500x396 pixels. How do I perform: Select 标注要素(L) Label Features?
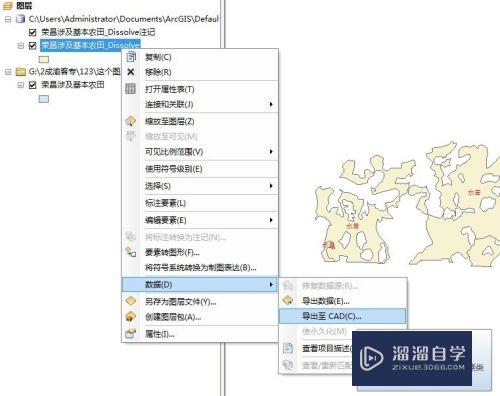click(x=200, y=203)
